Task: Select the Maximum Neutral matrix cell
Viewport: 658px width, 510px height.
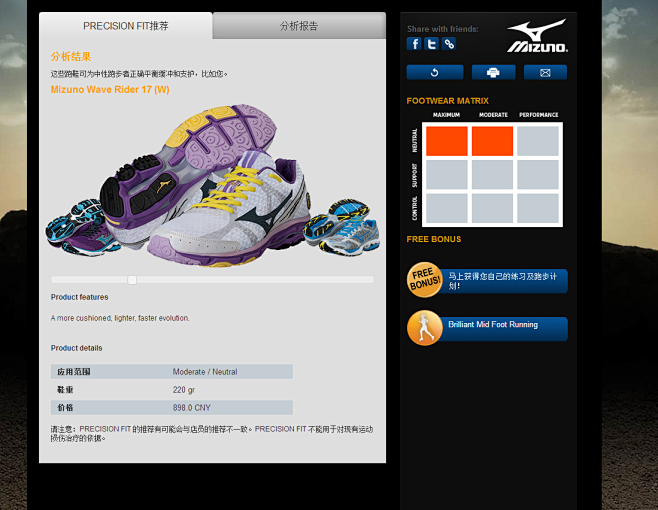Action: (x=446, y=141)
